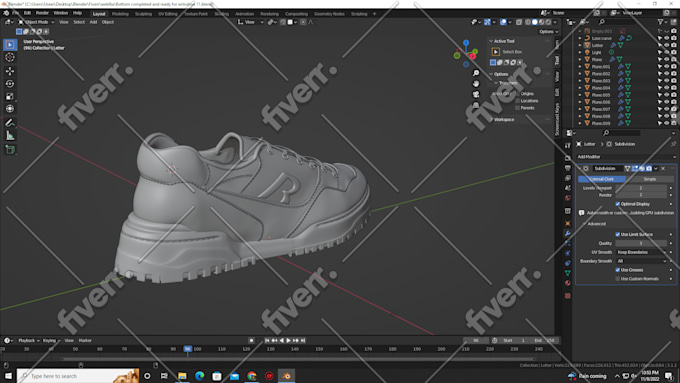Toggle the Locations checkbox in Options

pos(517,101)
